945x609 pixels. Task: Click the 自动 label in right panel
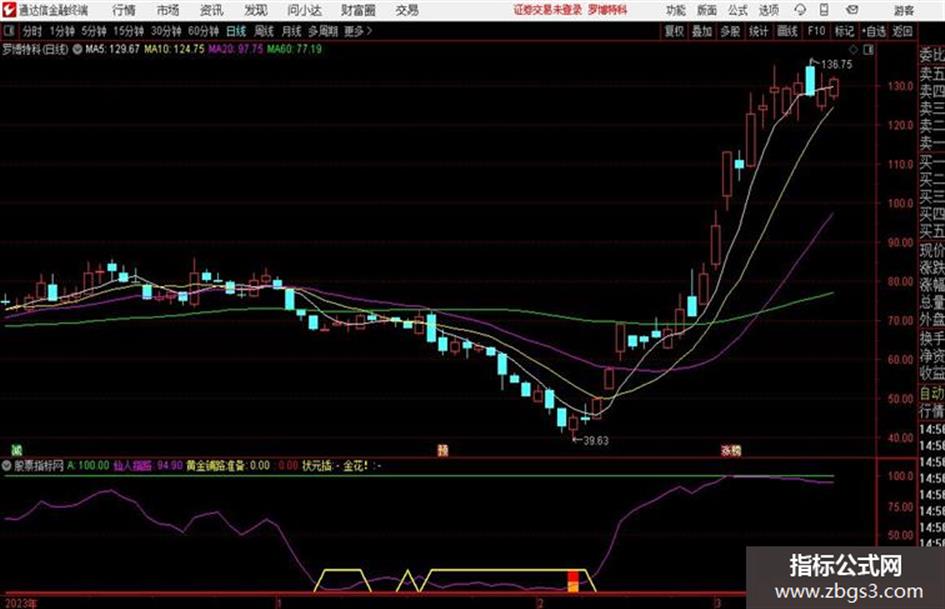[x=932, y=393]
